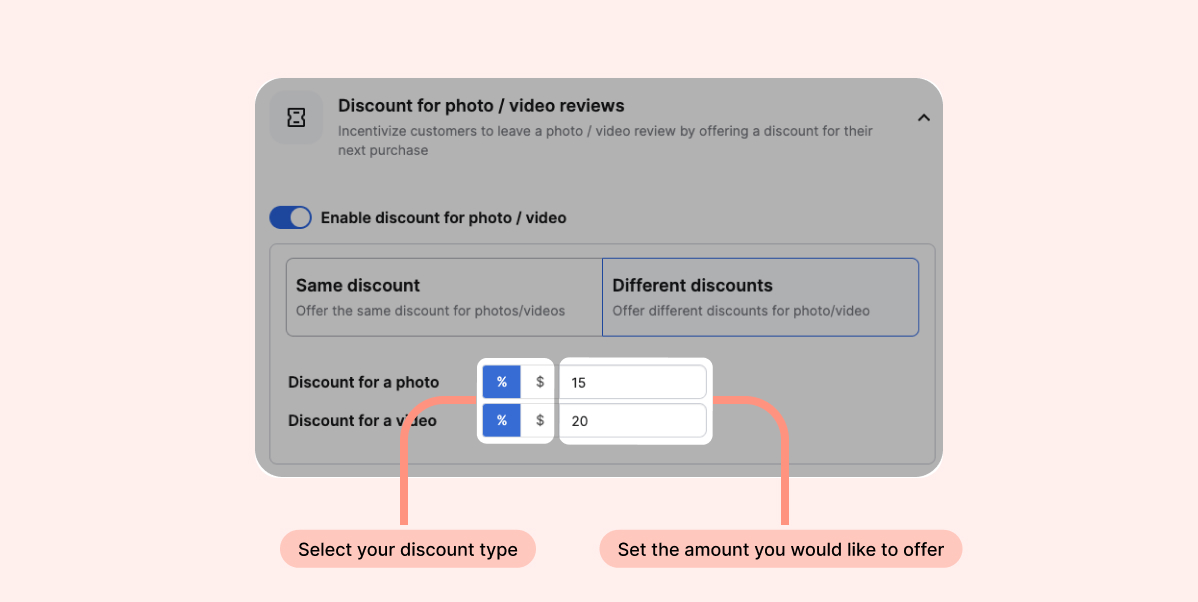Screen dimensions: 1198x602
Task: Select the Same discount option
Action: [444, 297]
